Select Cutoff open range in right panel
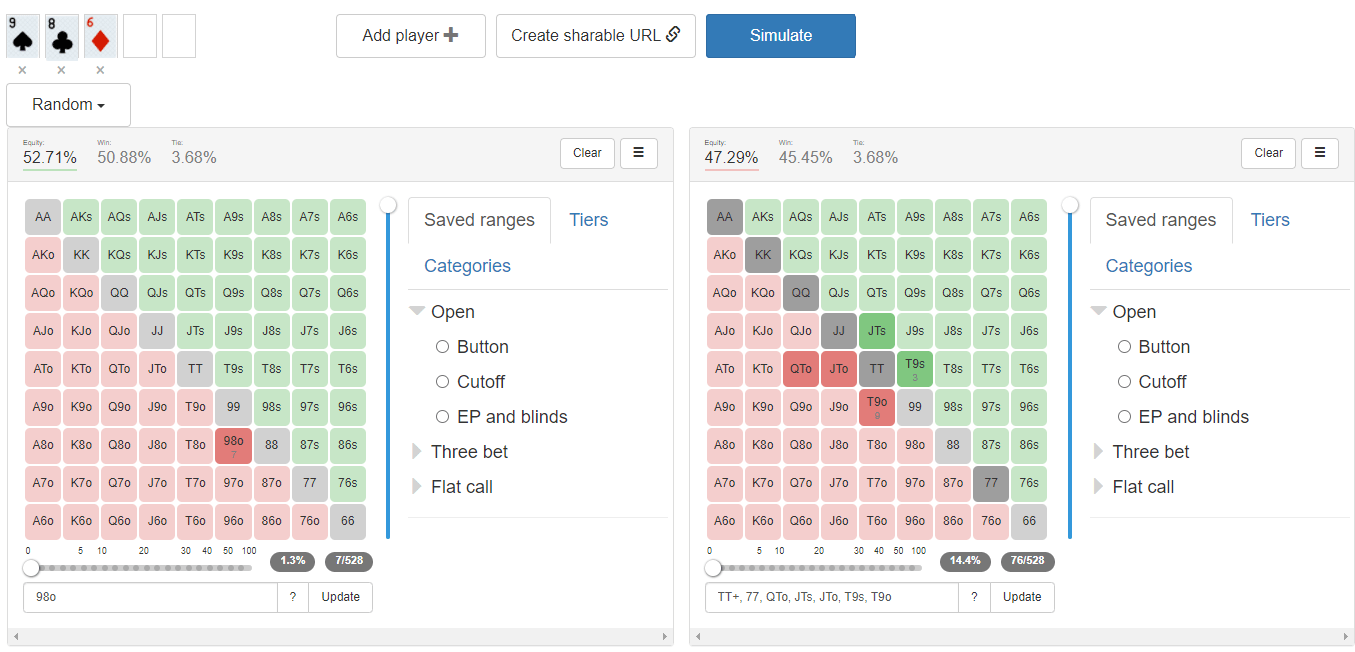Image resolution: width=1355 pixels, height=652 pixels. coord(1125,382)
